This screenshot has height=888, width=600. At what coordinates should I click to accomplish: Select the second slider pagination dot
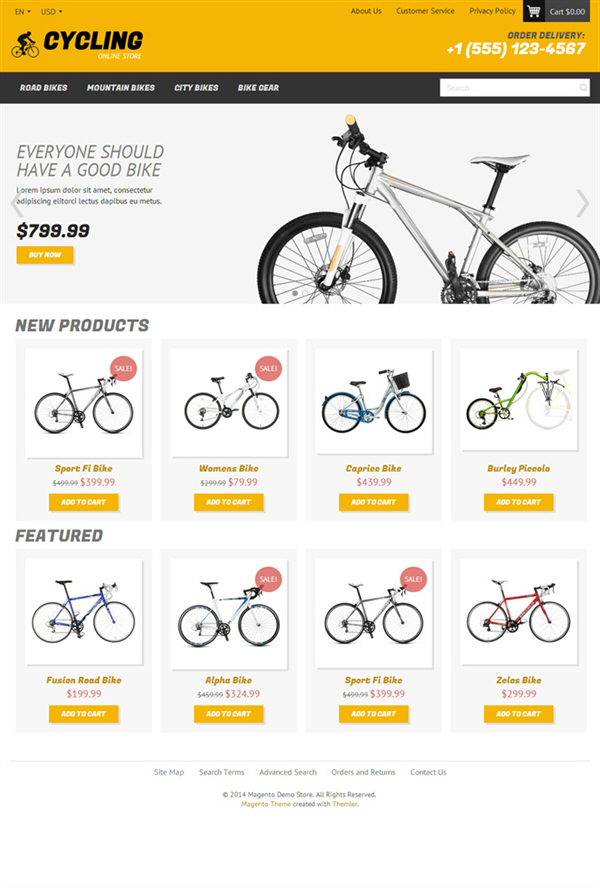pos(305,293)
